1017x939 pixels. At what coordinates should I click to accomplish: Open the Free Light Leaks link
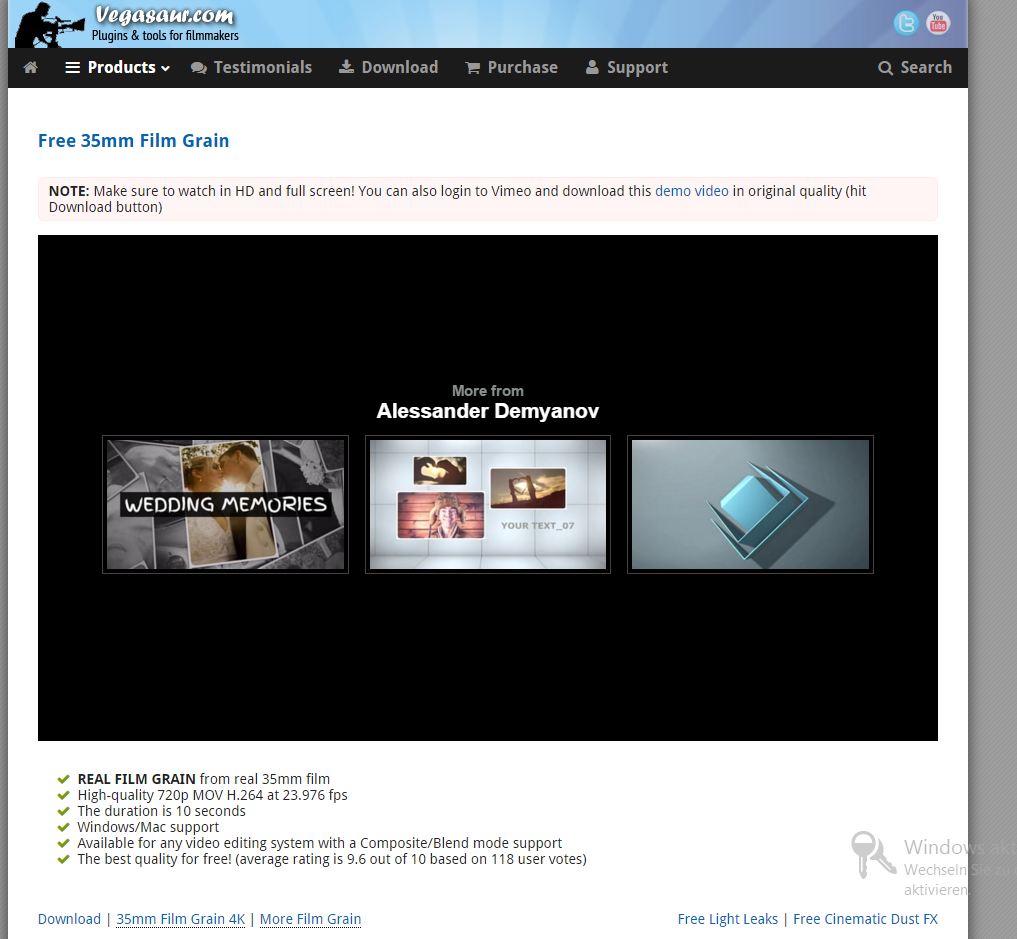[728, 919]
